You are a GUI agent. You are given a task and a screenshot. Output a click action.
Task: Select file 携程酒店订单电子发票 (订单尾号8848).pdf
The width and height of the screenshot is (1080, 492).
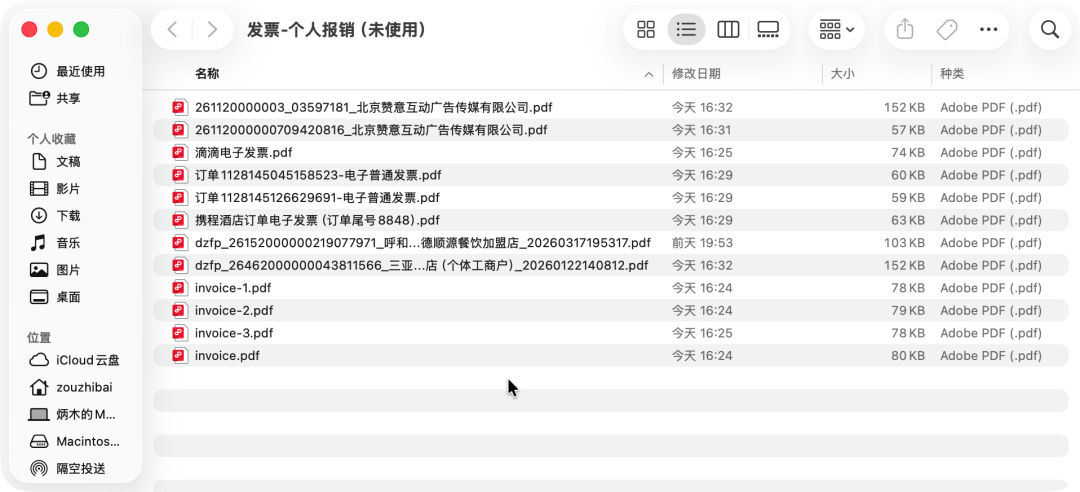coord(610,221)
